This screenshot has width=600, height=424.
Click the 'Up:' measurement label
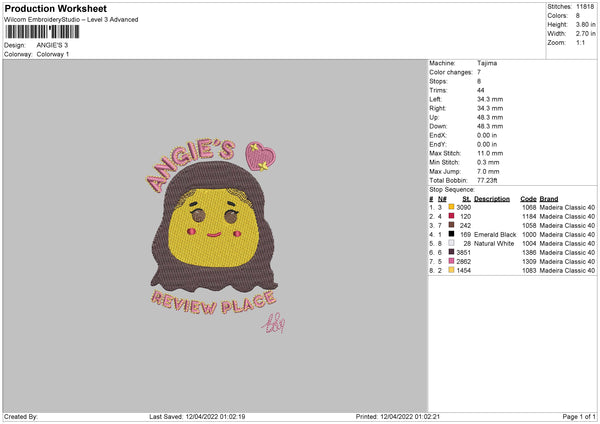(434, 117)
